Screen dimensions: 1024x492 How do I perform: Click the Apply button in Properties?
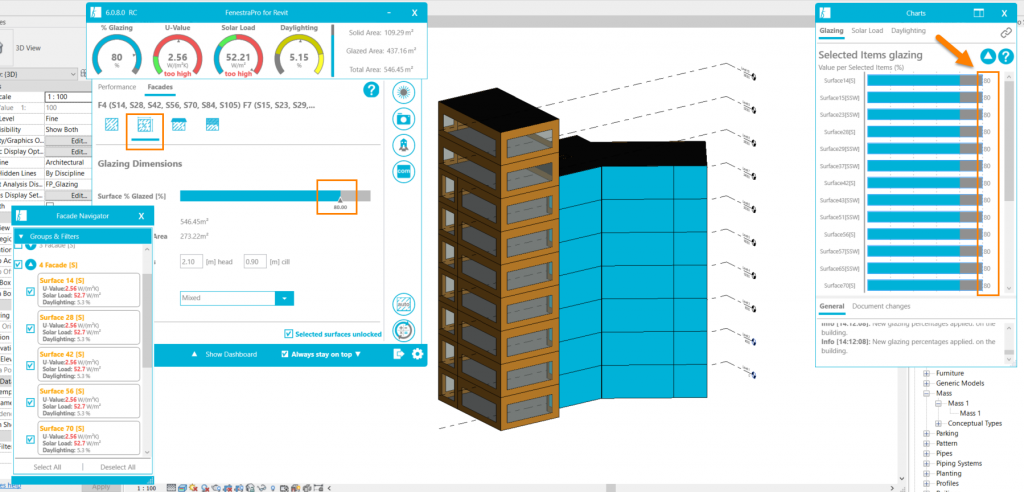tap(101, 487)
